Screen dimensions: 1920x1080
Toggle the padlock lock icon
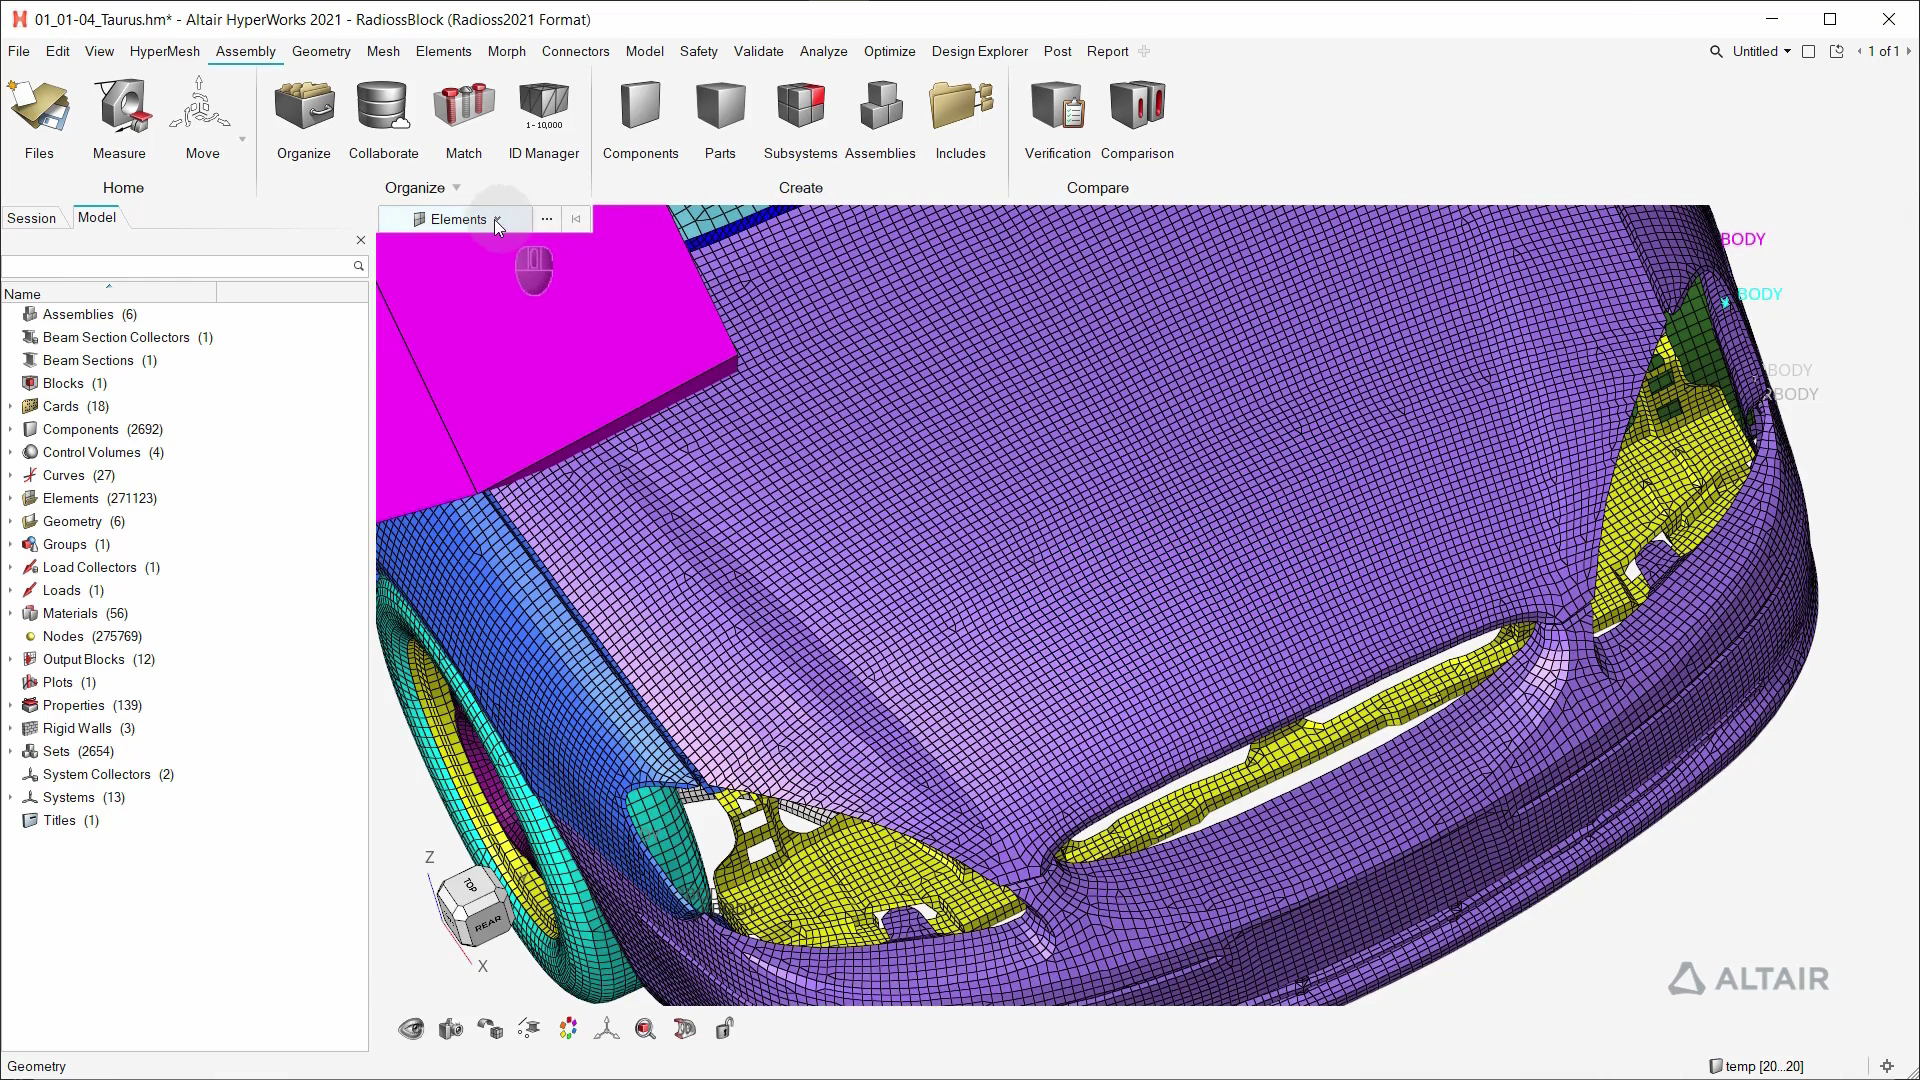725,1028
